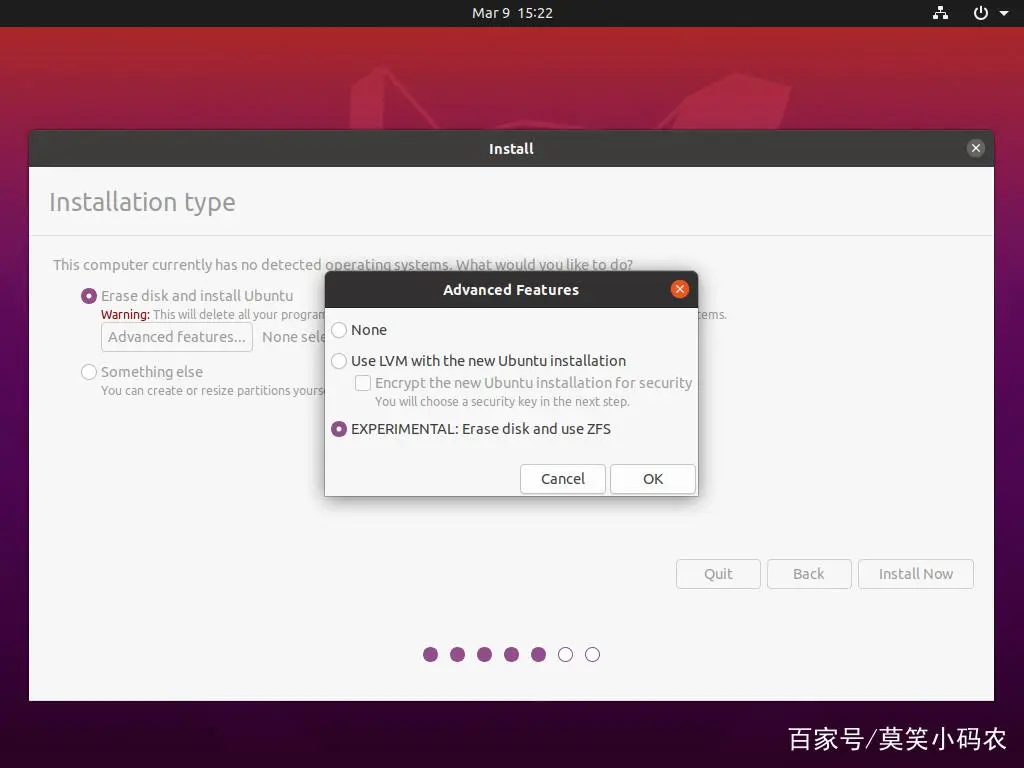Click Install Now
This screenshot has width=1024, height=768.
coord(916,573)
